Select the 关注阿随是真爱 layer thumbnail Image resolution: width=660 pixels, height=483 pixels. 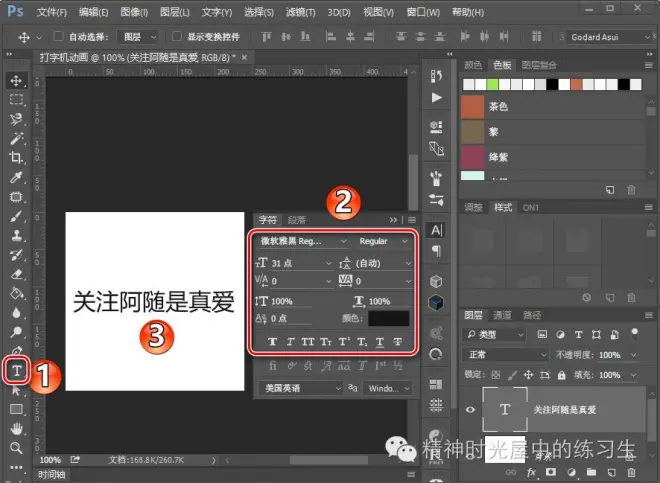coord(505,409)
